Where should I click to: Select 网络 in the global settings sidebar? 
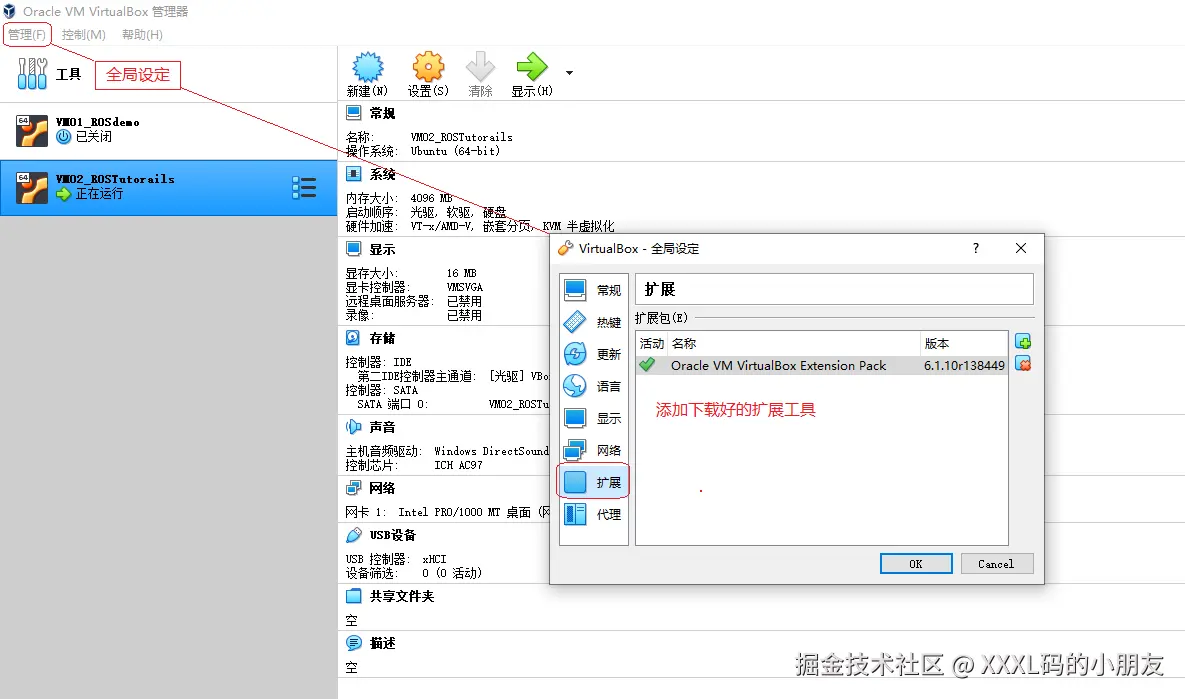[594, 450]
